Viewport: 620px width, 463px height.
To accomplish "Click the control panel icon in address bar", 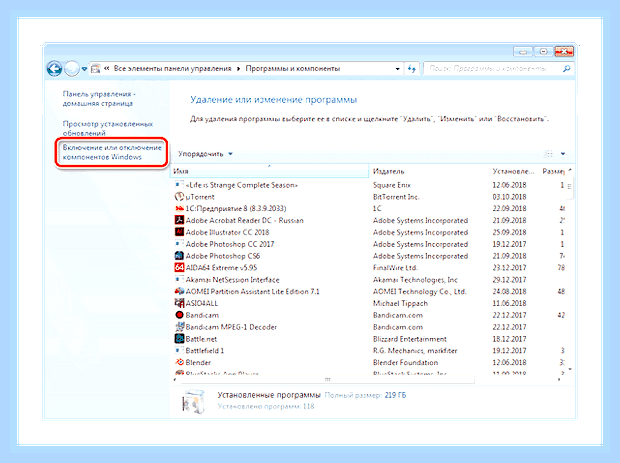I will [x=95, y=69].
